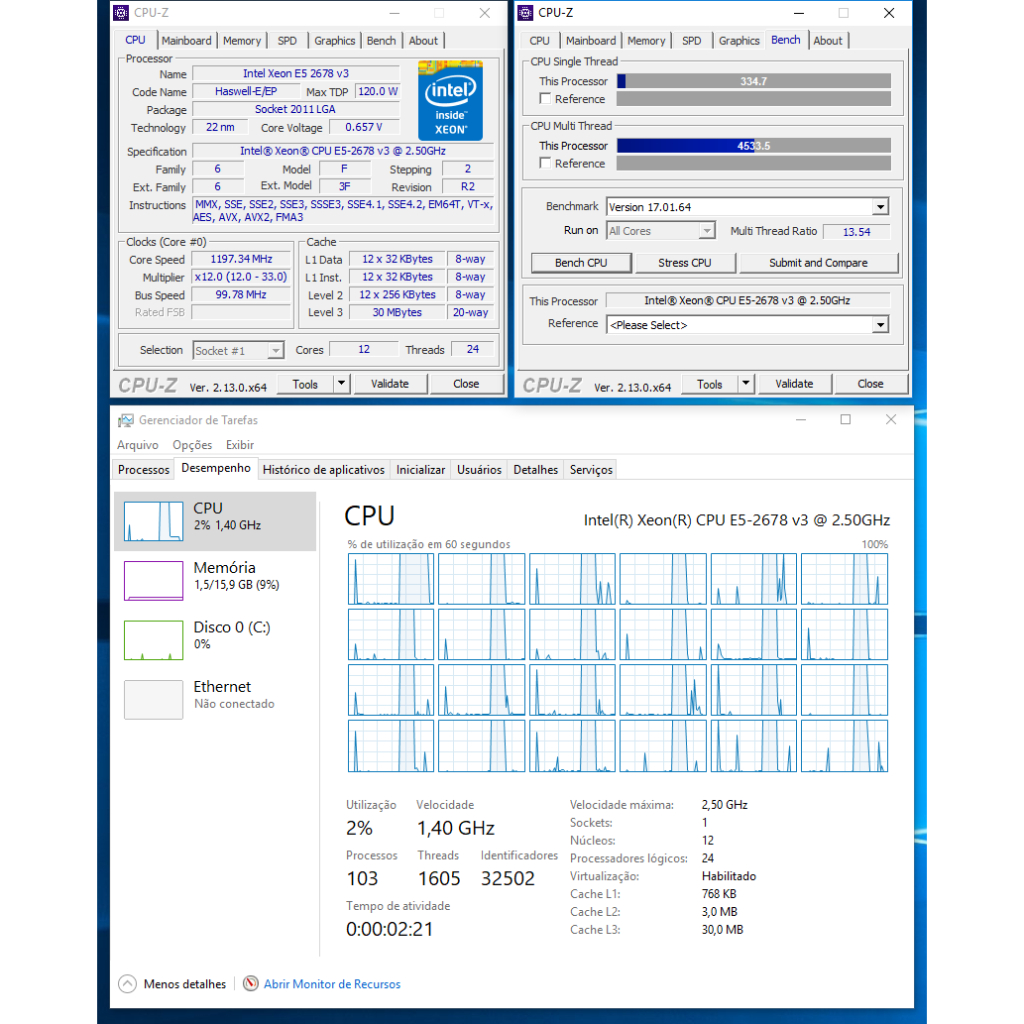Viewport: 1024px width, 1024px height.
Task: Click Close button at bottom of right CPU-Z window
Action: click(871, 383)
